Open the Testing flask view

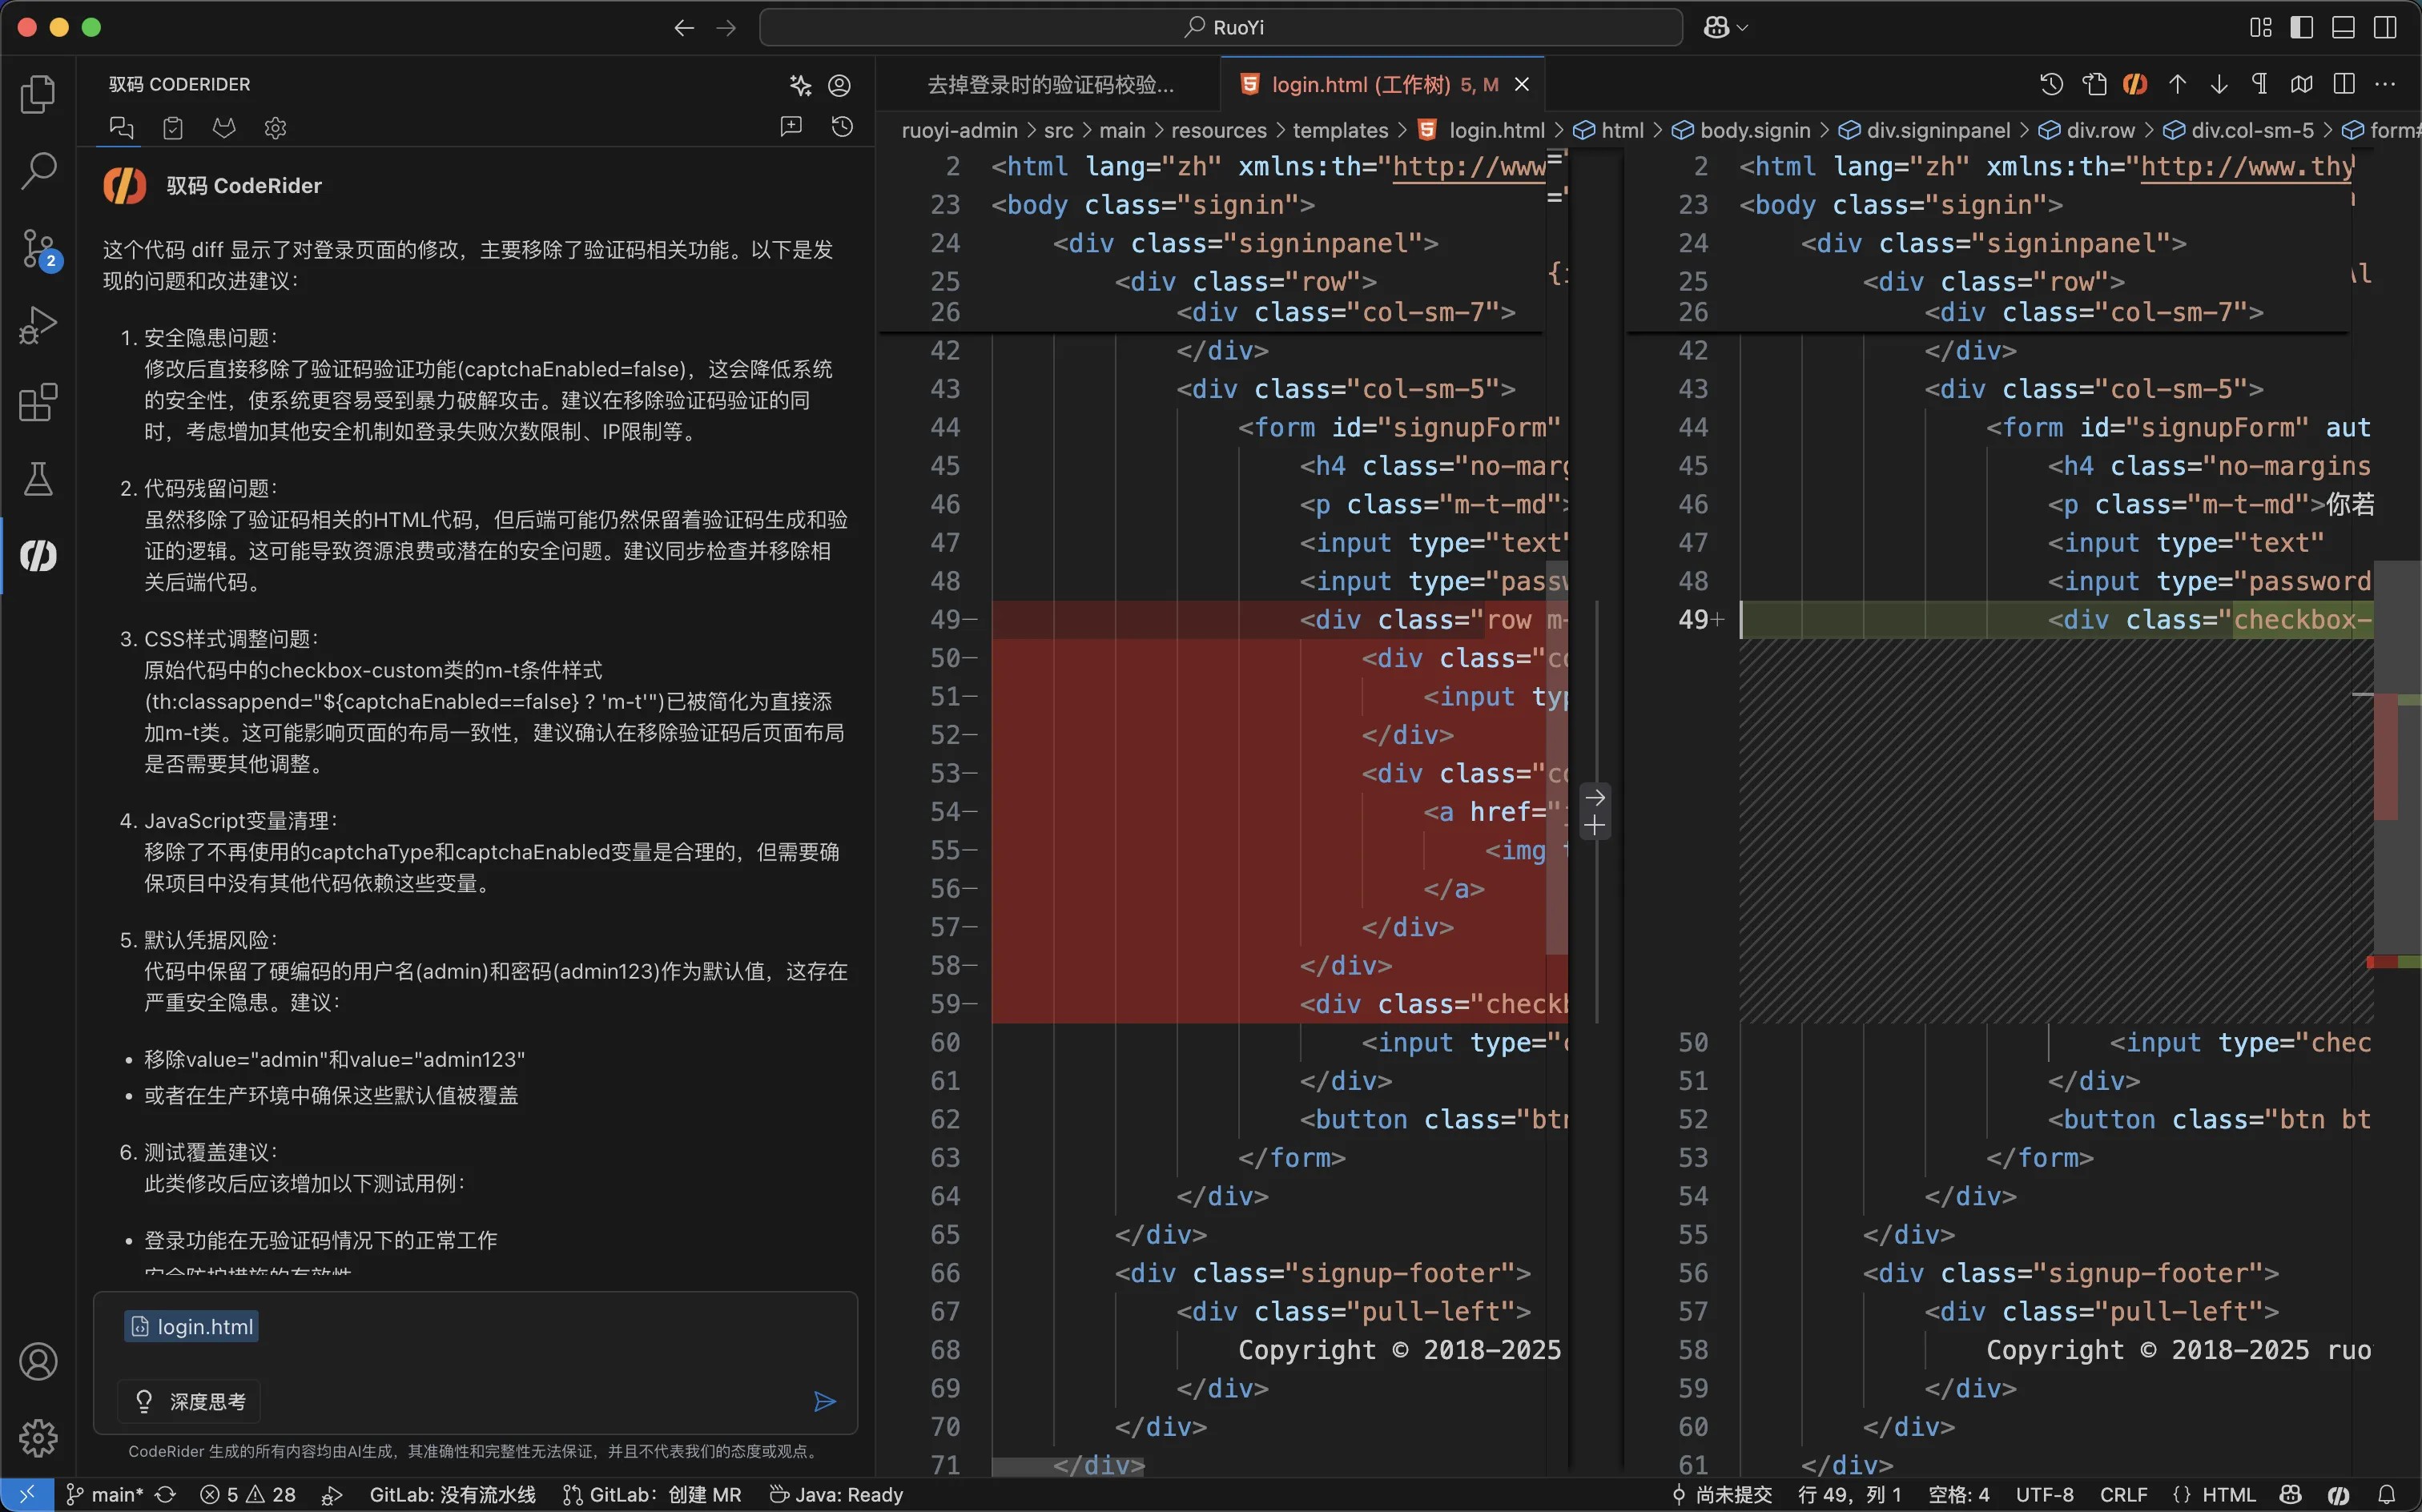tap(38, 479)
